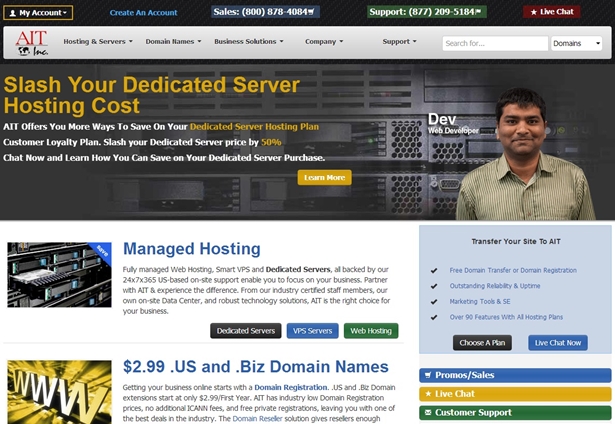The width and height of the screenshot is (615, 424).
Task: Open the green Customer Support bar
Action: (515, 413)
